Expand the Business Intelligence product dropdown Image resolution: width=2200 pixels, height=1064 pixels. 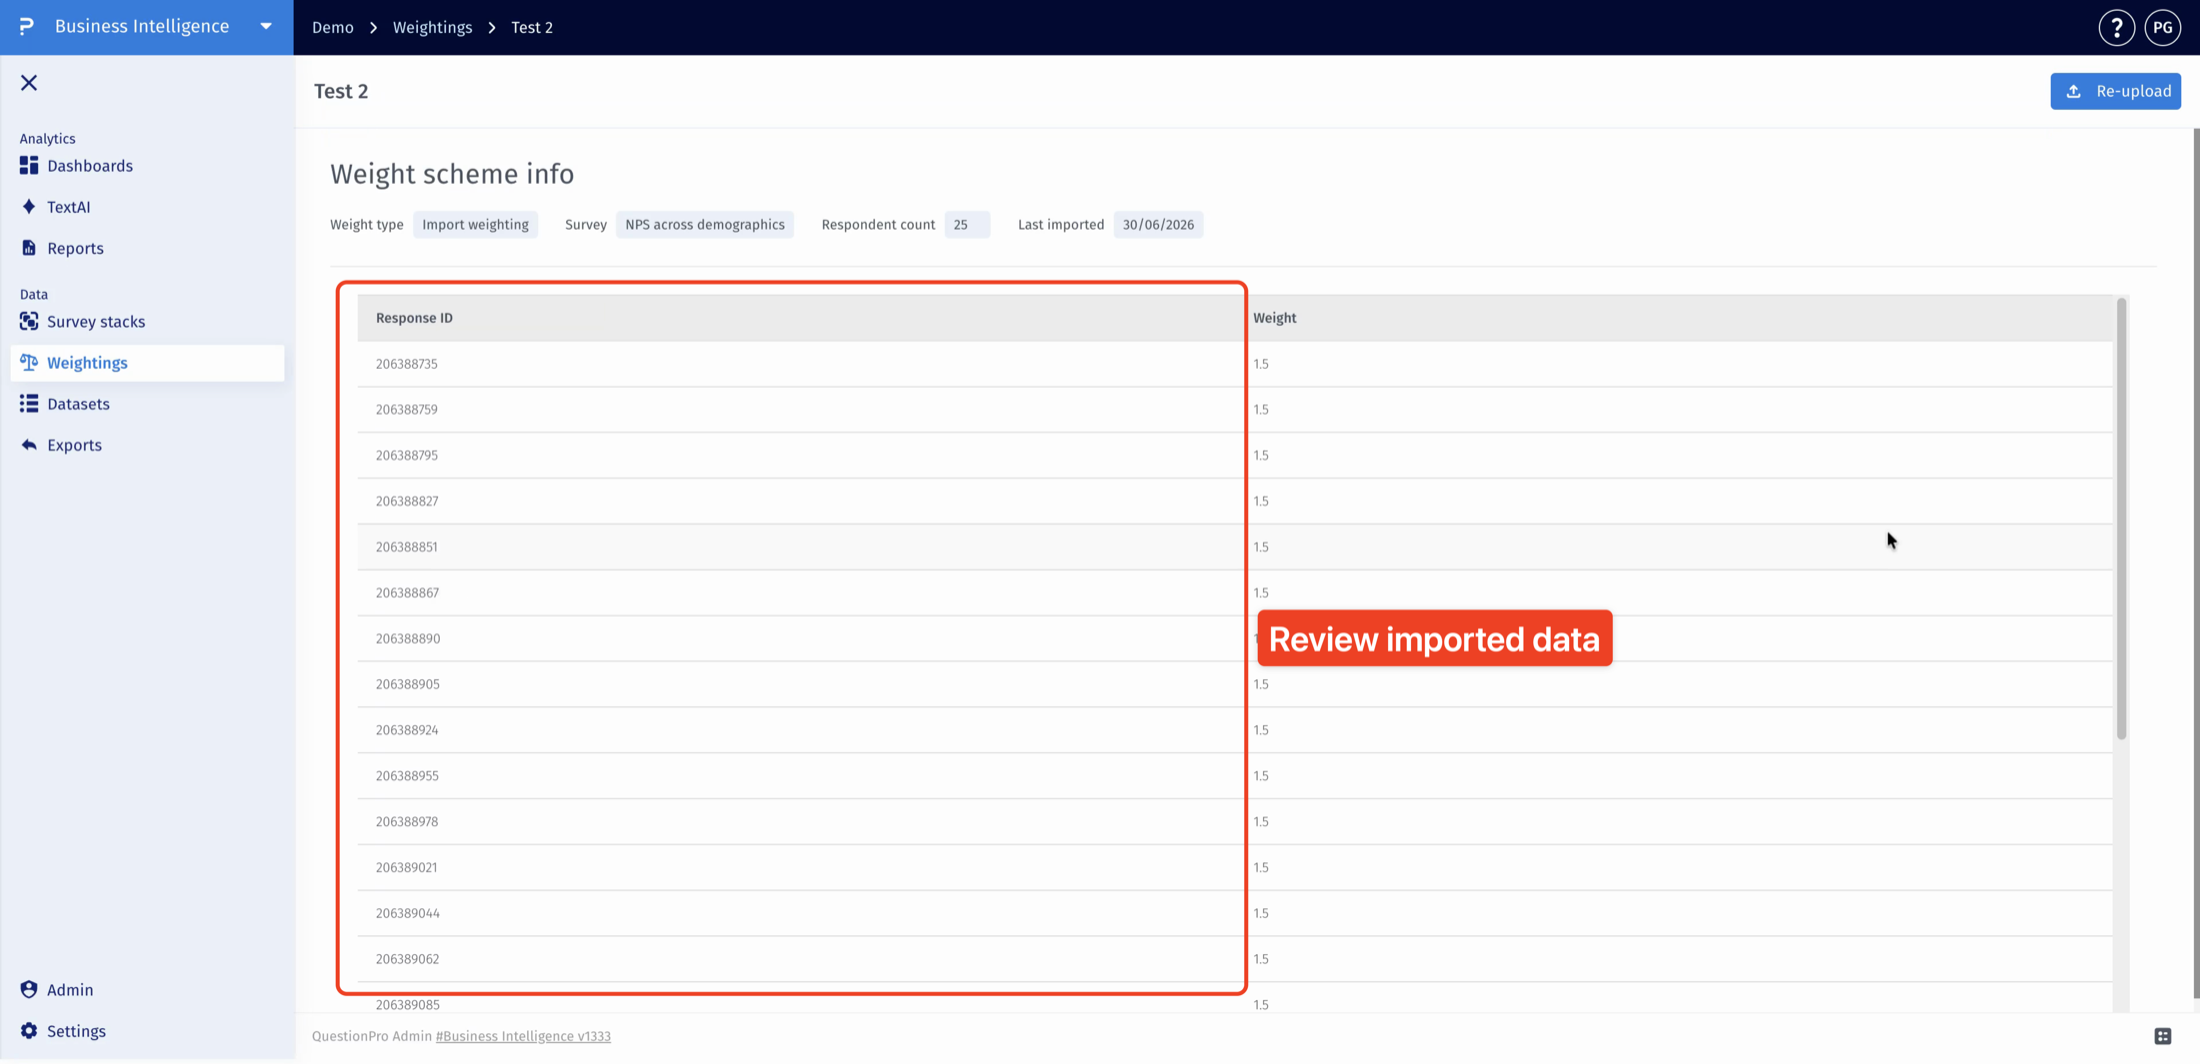[x=266, y=26]
